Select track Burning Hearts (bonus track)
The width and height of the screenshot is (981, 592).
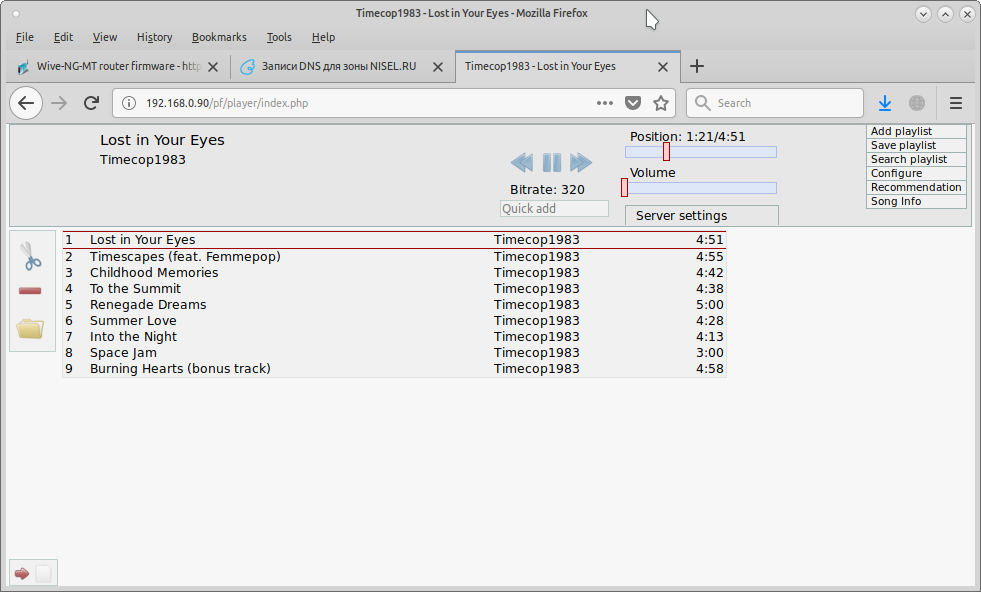click(394, 369)
